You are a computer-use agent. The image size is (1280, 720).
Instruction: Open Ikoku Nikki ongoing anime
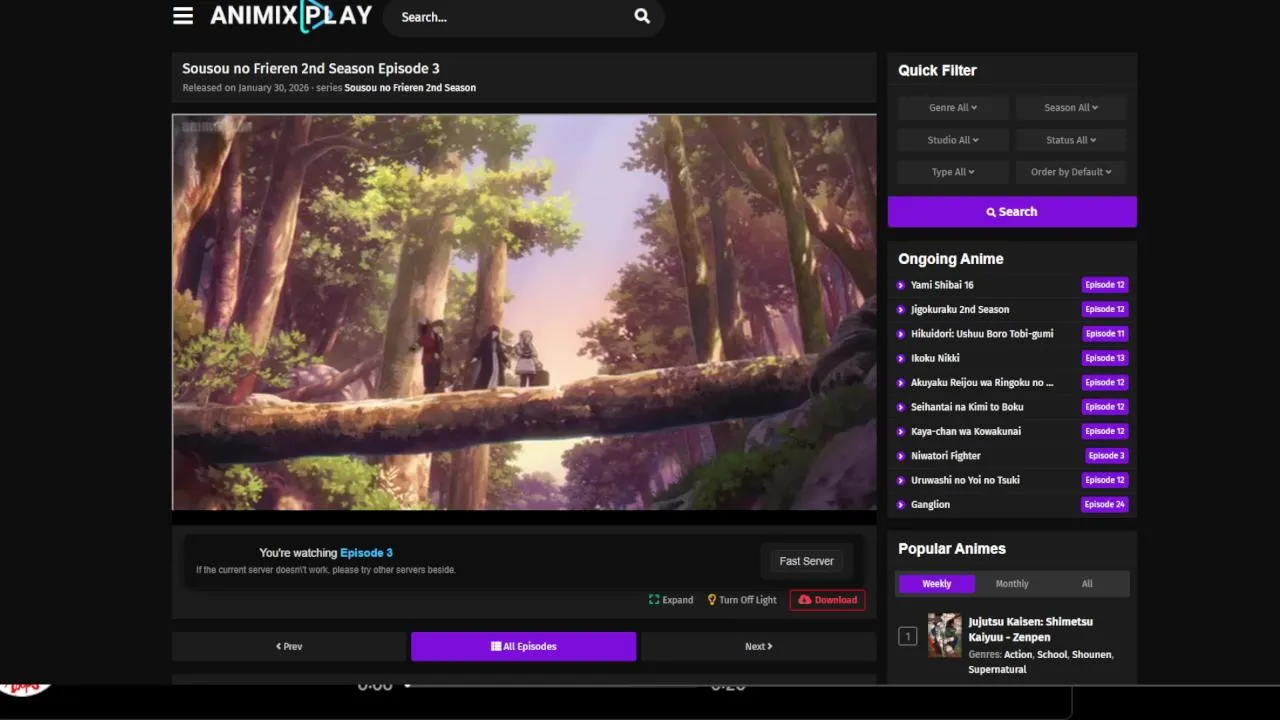(x=935, y=358)
